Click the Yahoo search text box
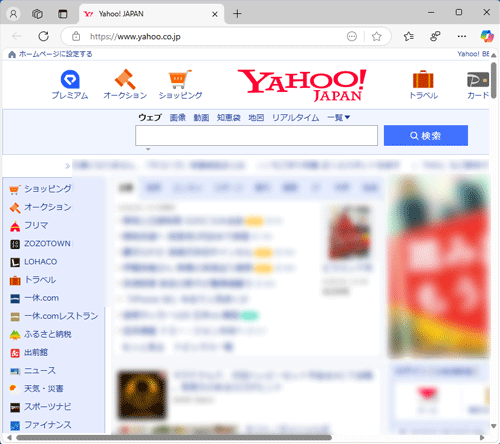 point(256,135)
